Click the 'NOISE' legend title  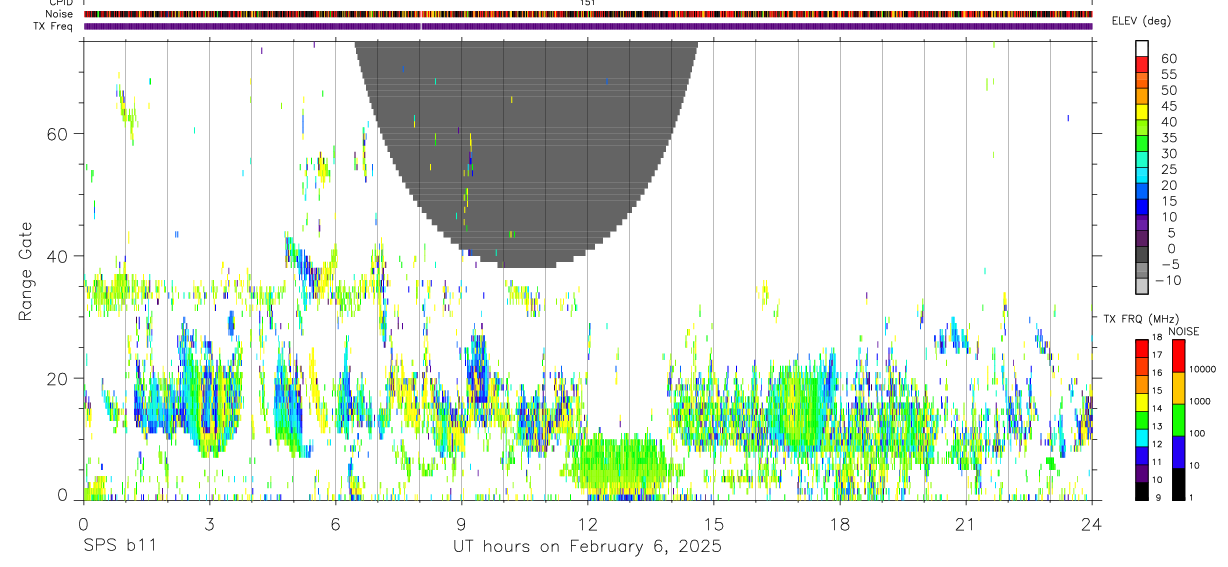(x=1183, y=331)
